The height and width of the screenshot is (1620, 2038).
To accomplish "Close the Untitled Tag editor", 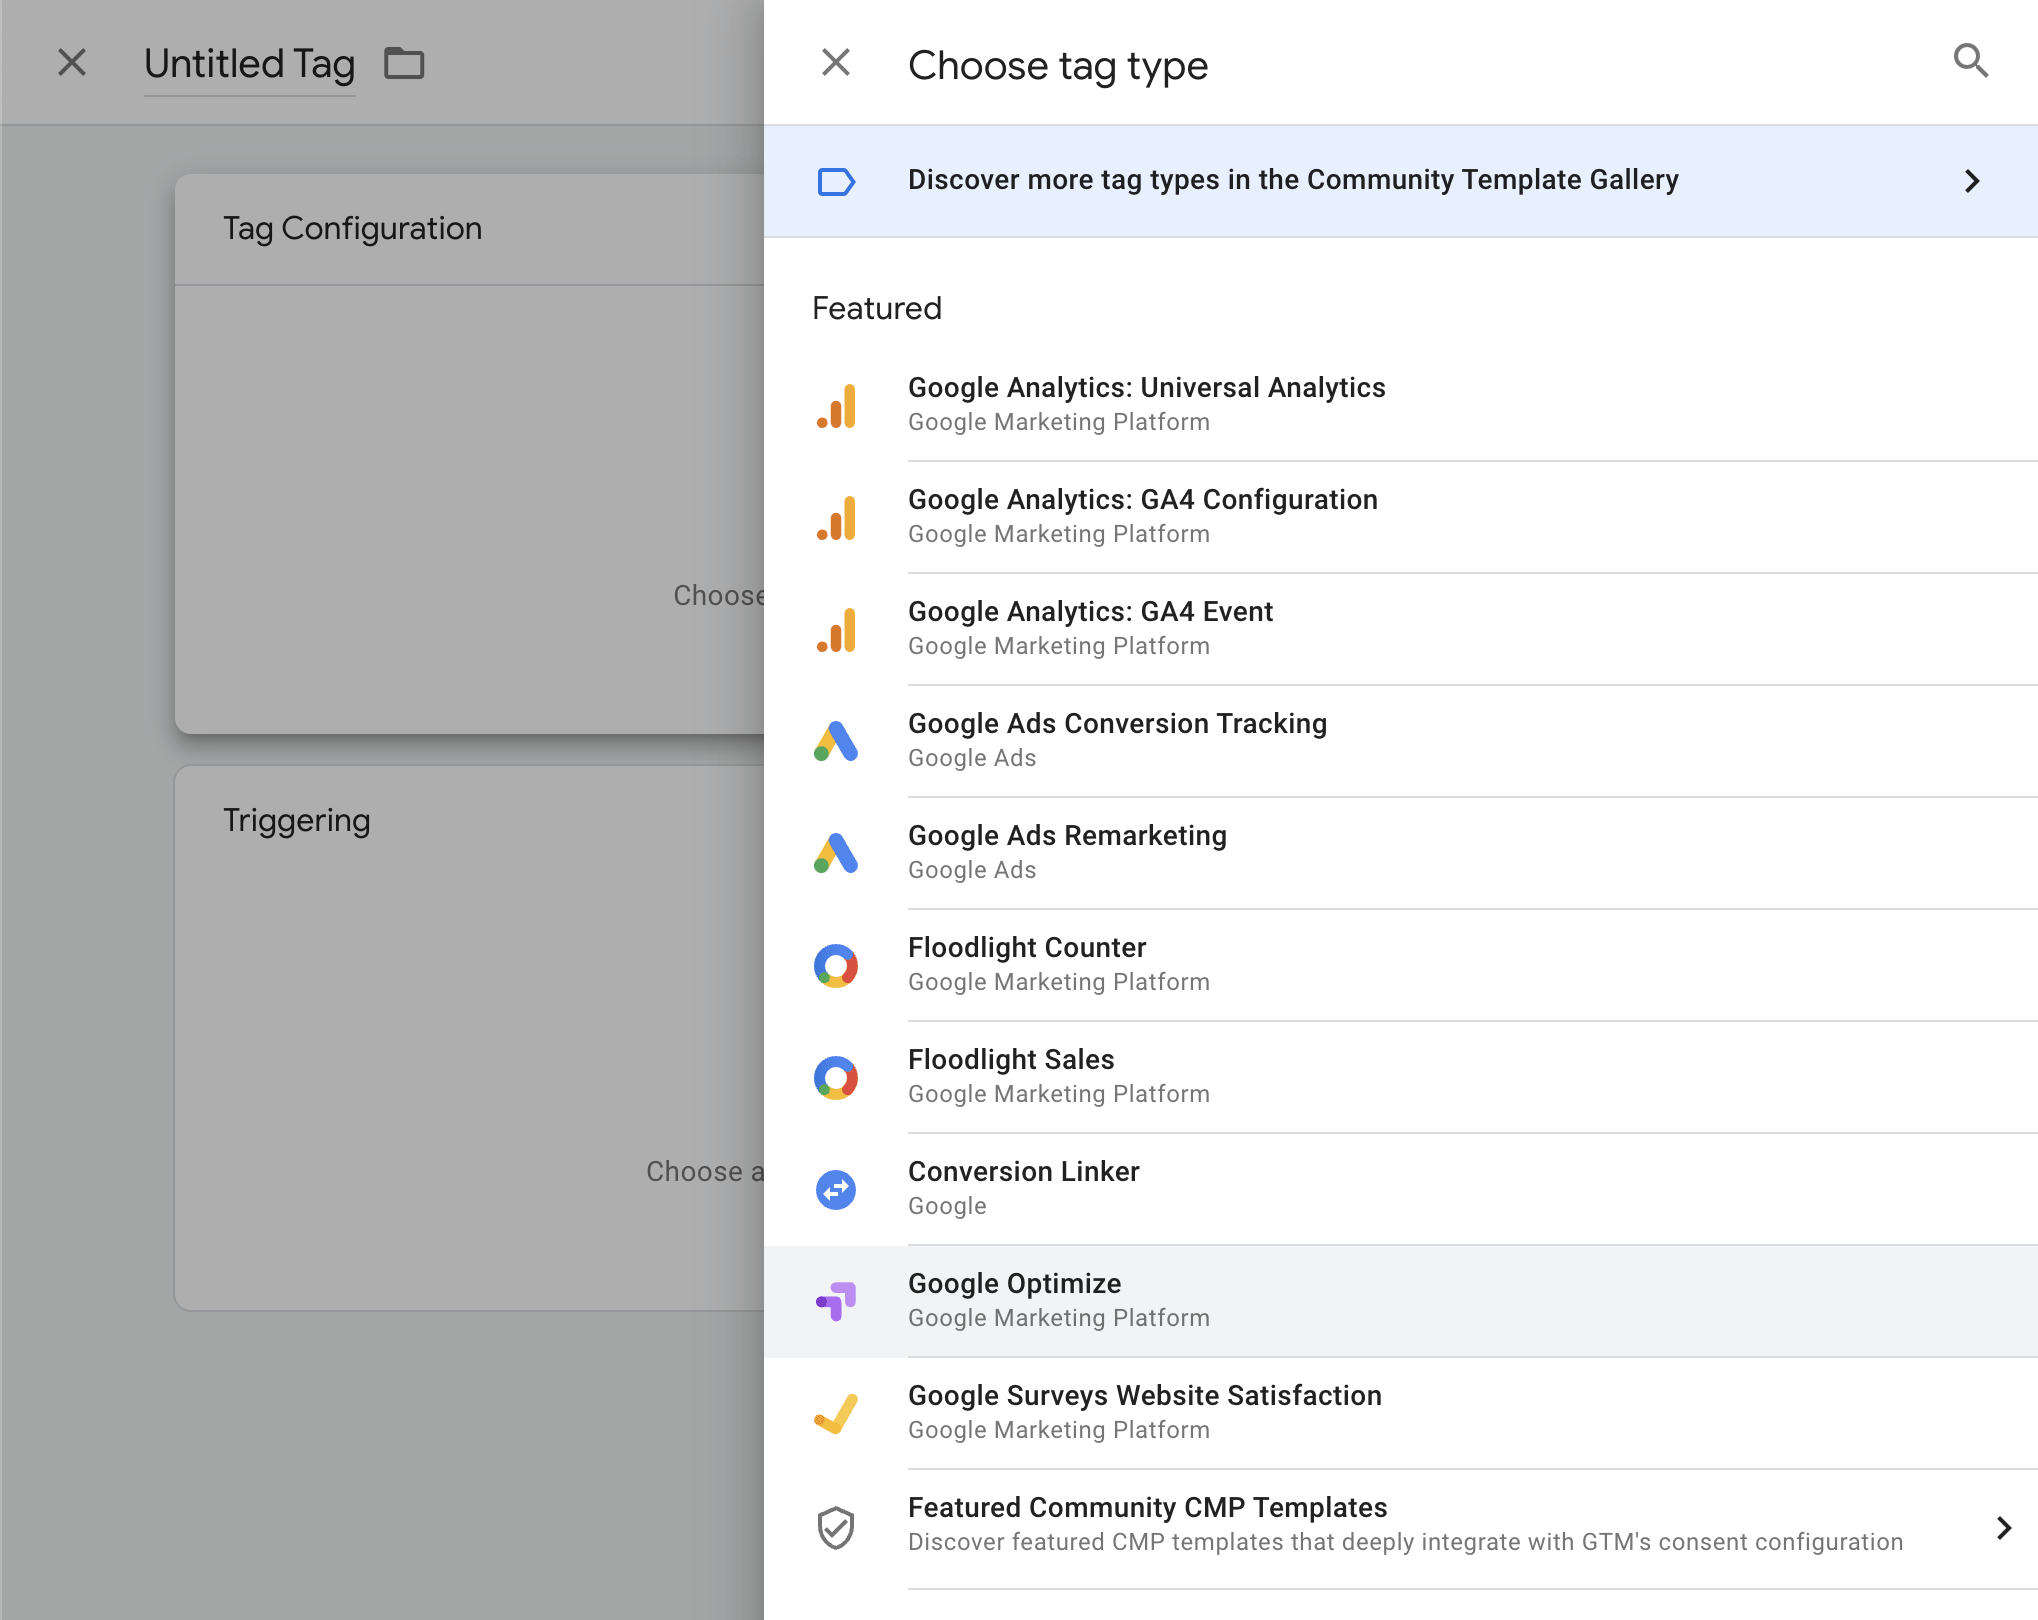I will tap(72, 62).
